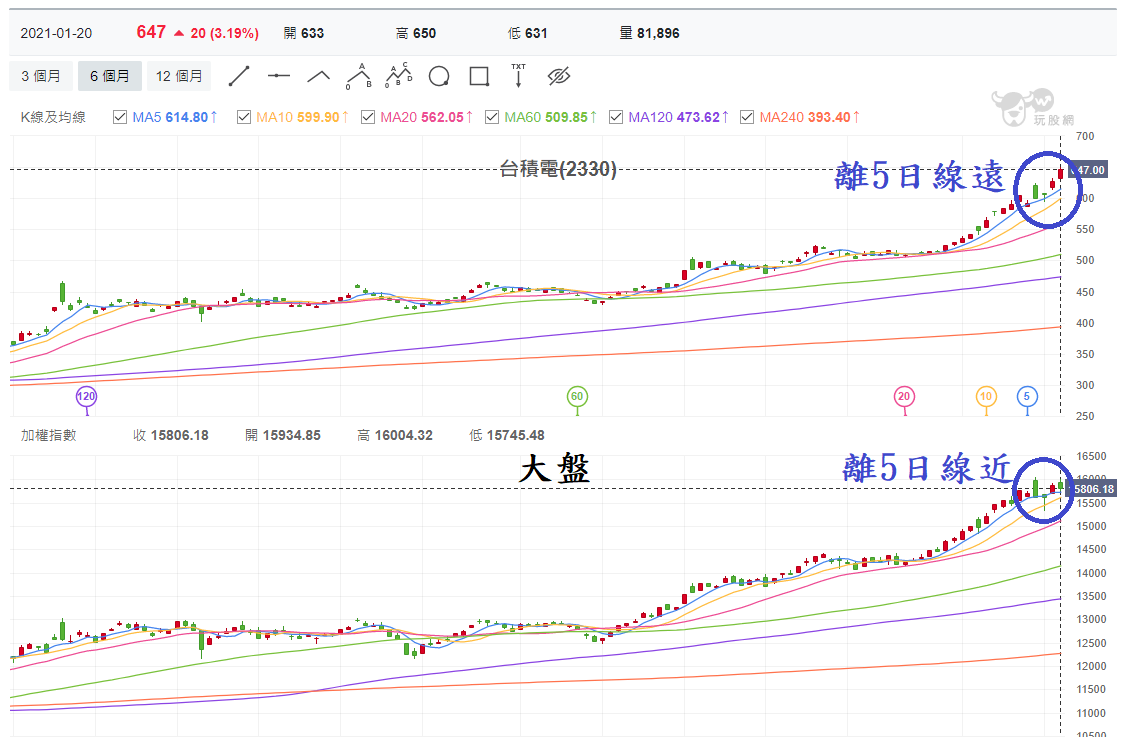Click the 台積電(2330) chart title
Screen dimensions: 1139x737
[558, 169]
